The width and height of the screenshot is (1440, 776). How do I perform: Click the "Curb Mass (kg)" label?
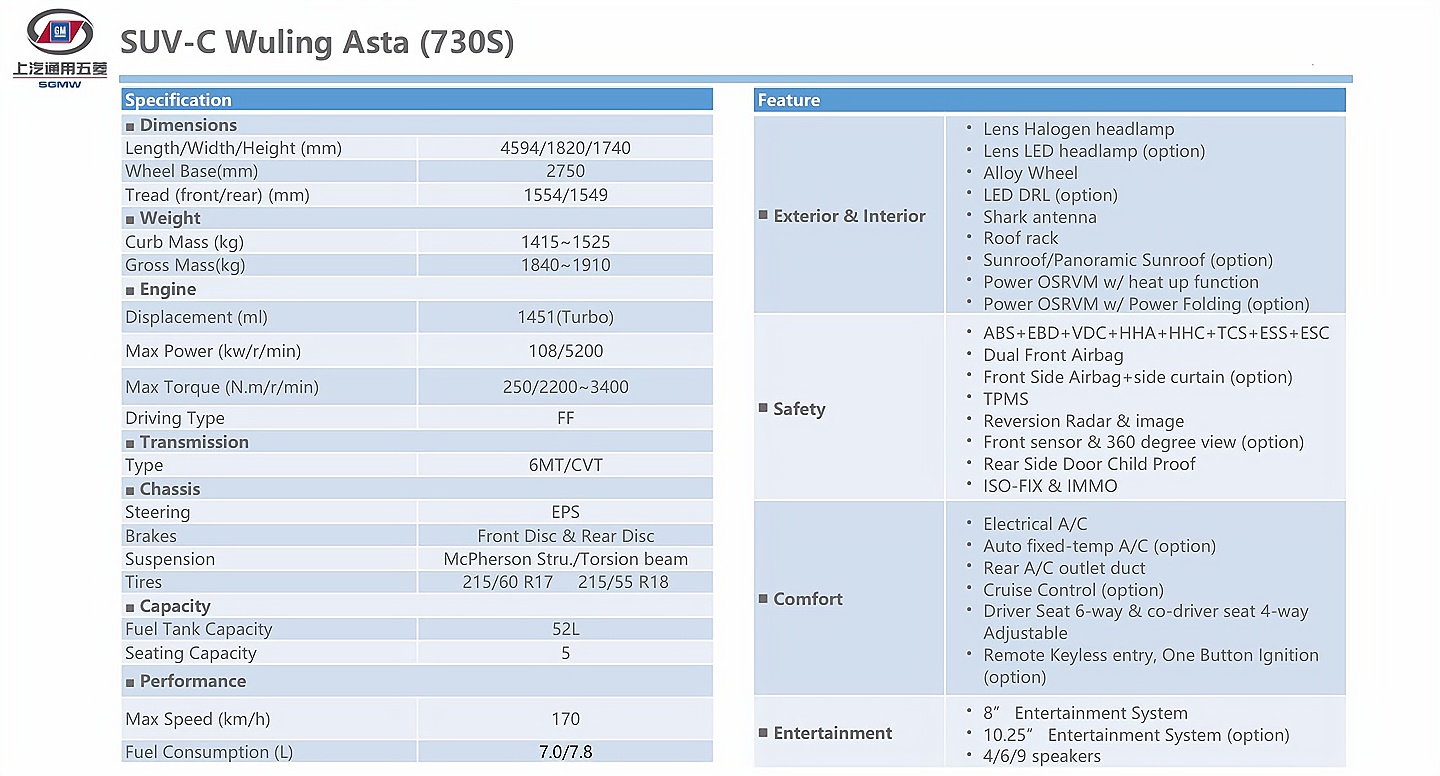point(184,242)
